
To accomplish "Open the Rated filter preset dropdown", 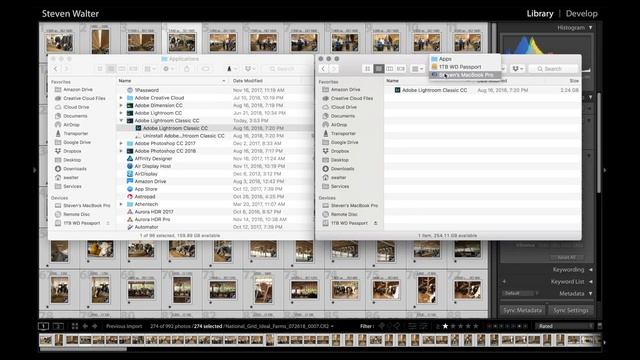I will coord(565,326).
